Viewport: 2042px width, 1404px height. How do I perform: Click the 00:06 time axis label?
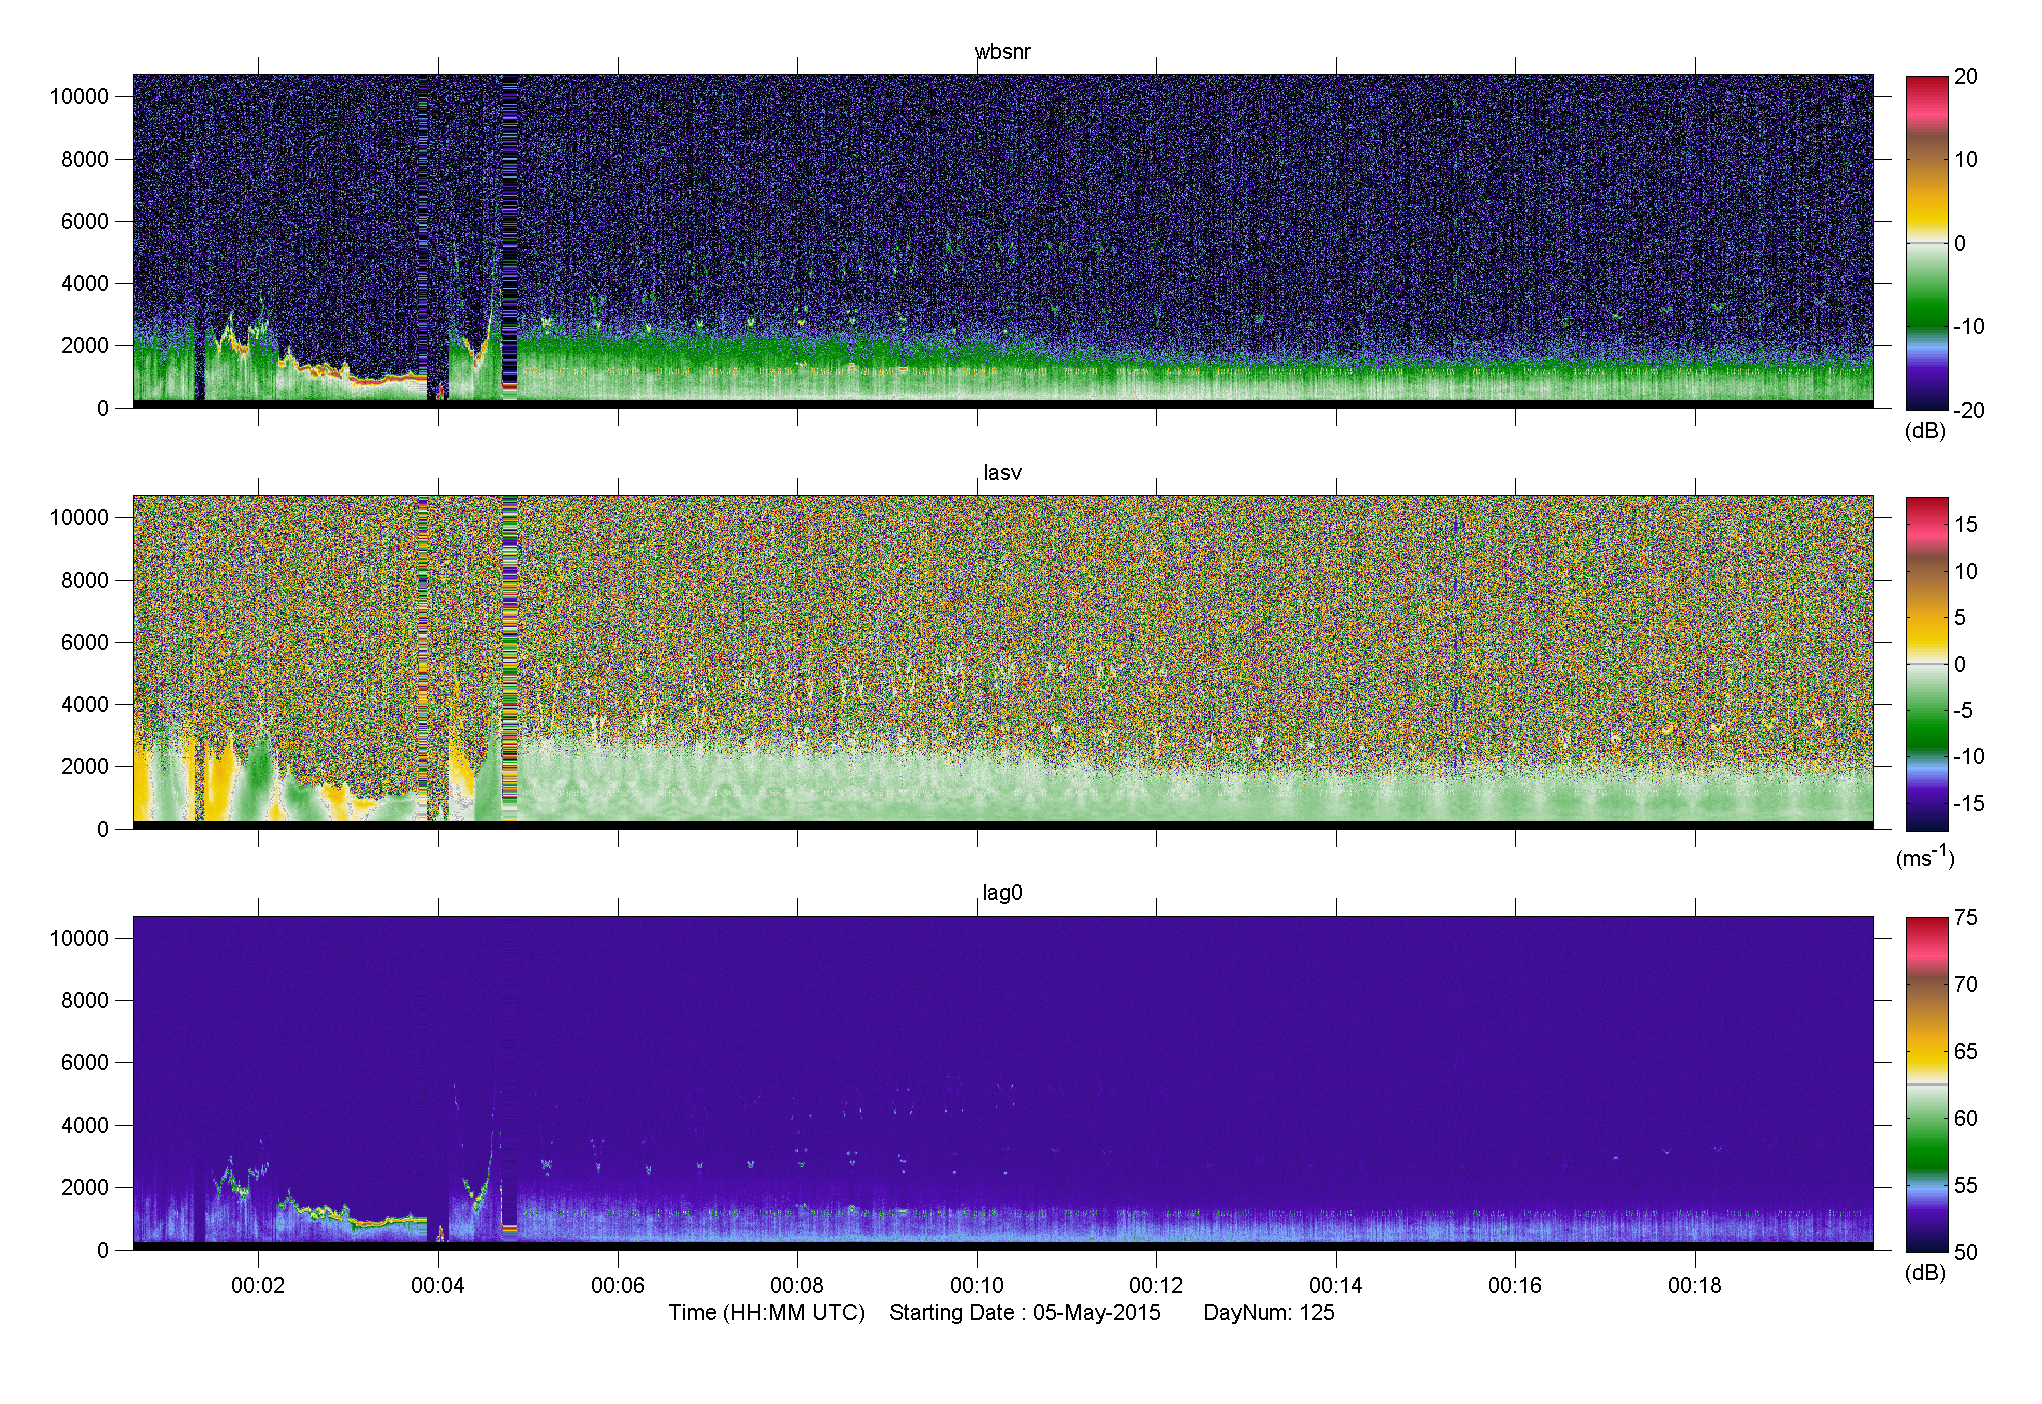click(618, 1285)
